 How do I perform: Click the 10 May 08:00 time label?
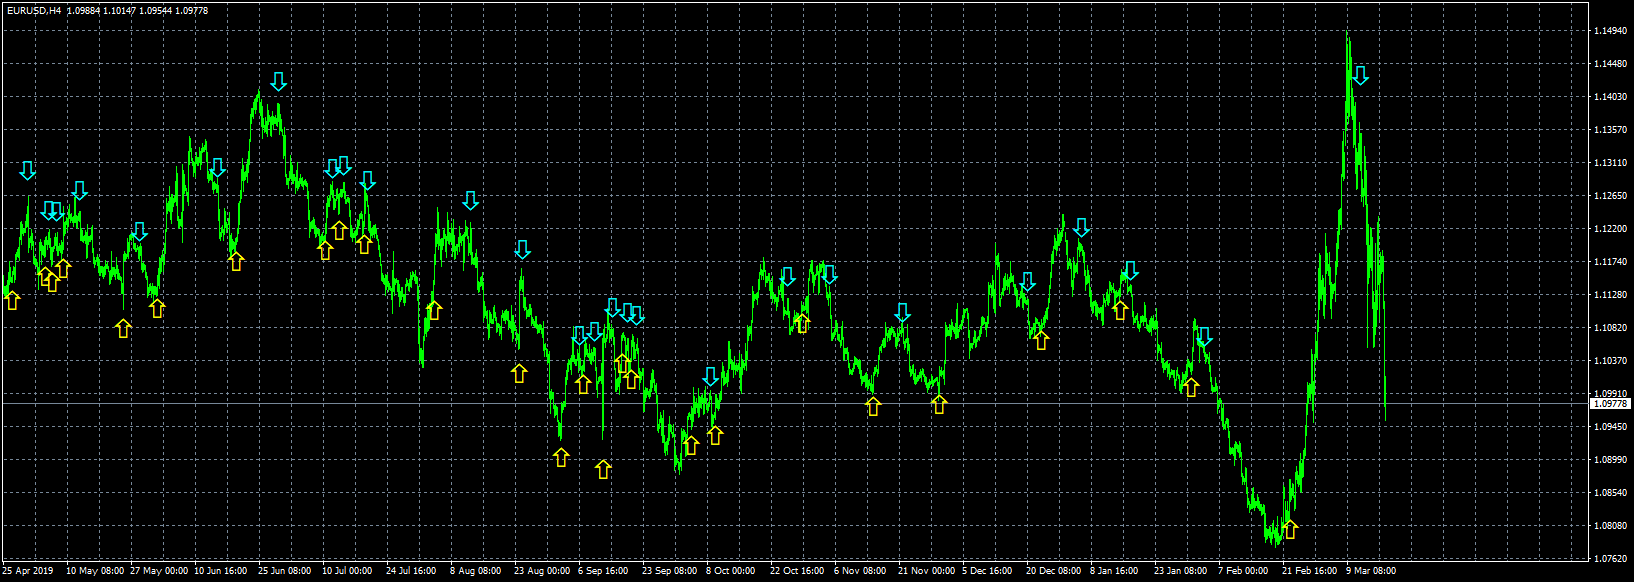(95, 571)
